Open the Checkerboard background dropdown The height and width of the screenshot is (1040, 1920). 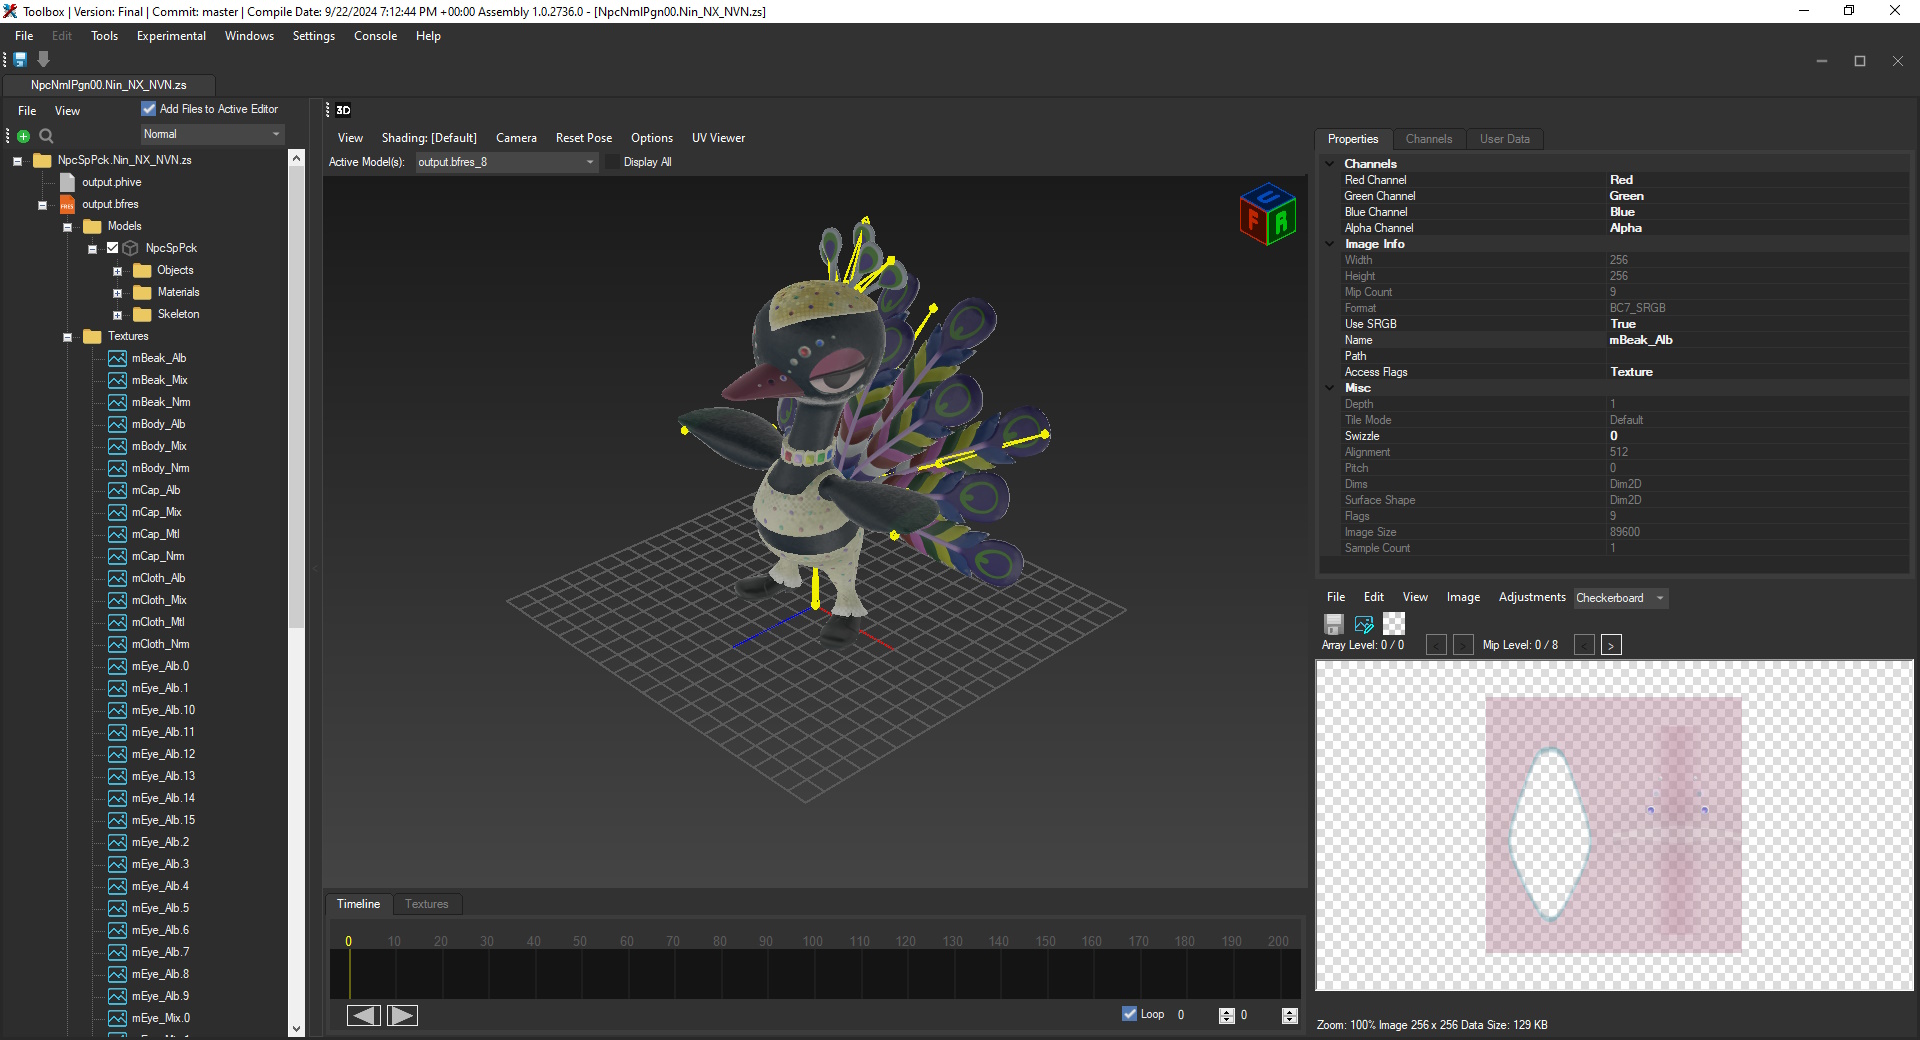1621,598
